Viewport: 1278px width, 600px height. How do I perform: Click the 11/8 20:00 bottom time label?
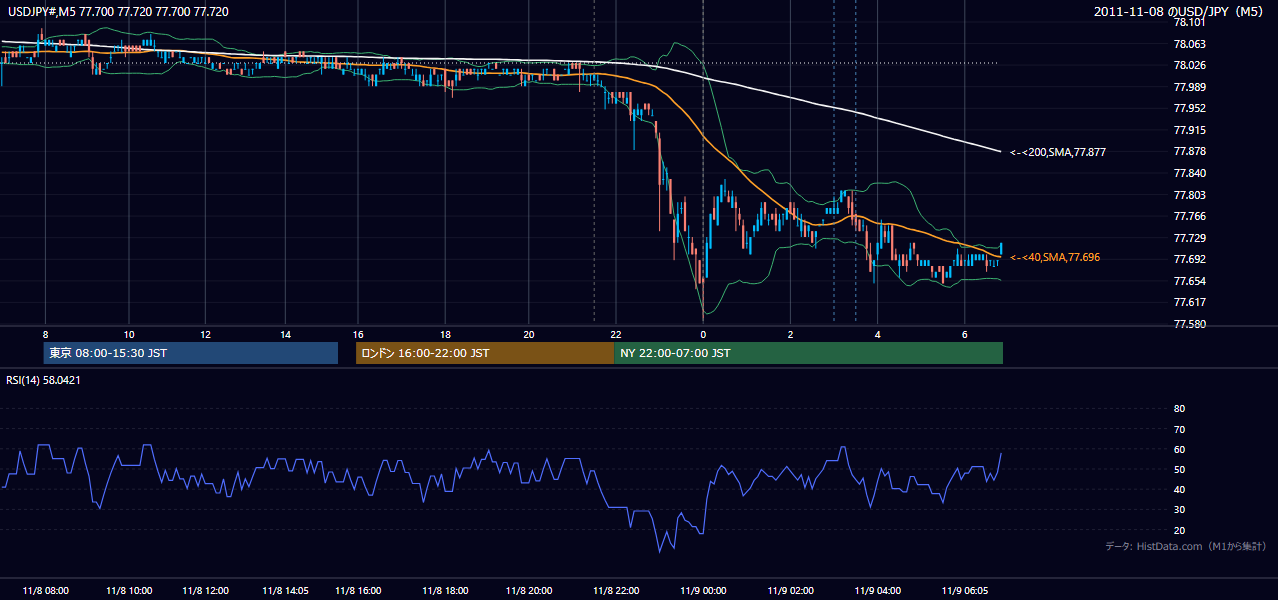tap(530, 591)
